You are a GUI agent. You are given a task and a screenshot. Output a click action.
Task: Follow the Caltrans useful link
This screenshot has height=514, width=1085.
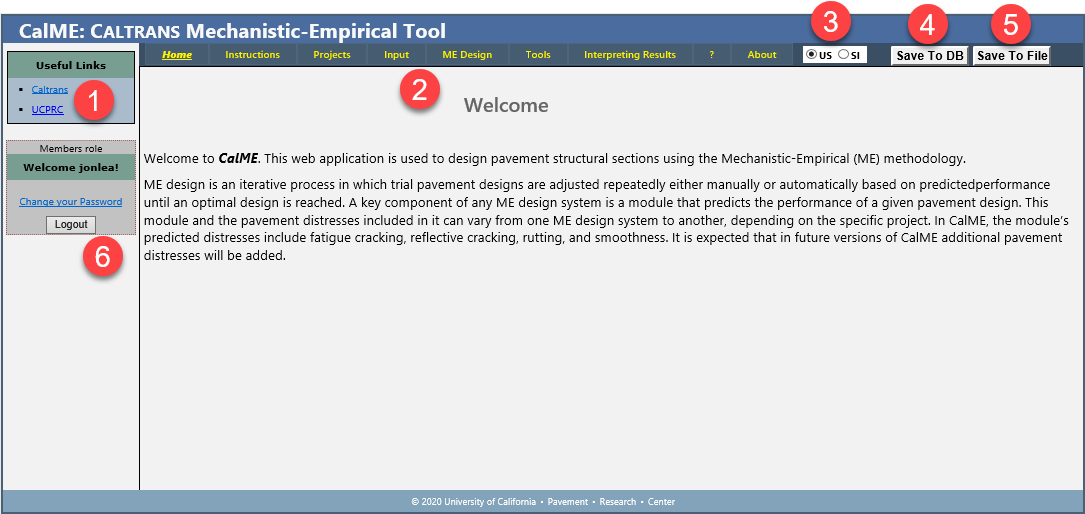[x=49, y=90]
